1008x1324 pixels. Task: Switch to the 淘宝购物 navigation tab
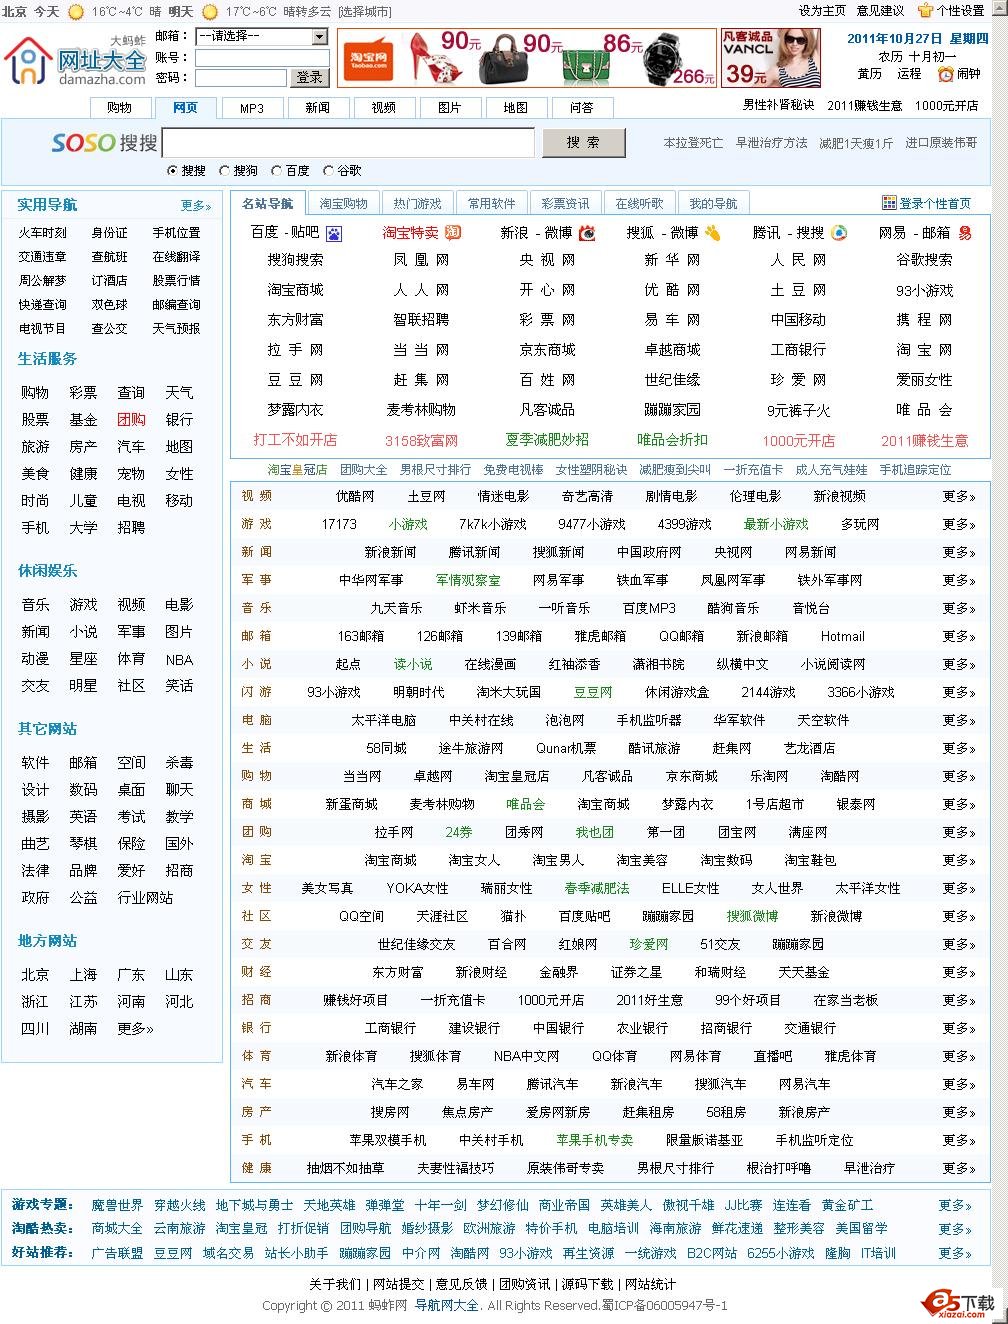click(x=342, y=202)
